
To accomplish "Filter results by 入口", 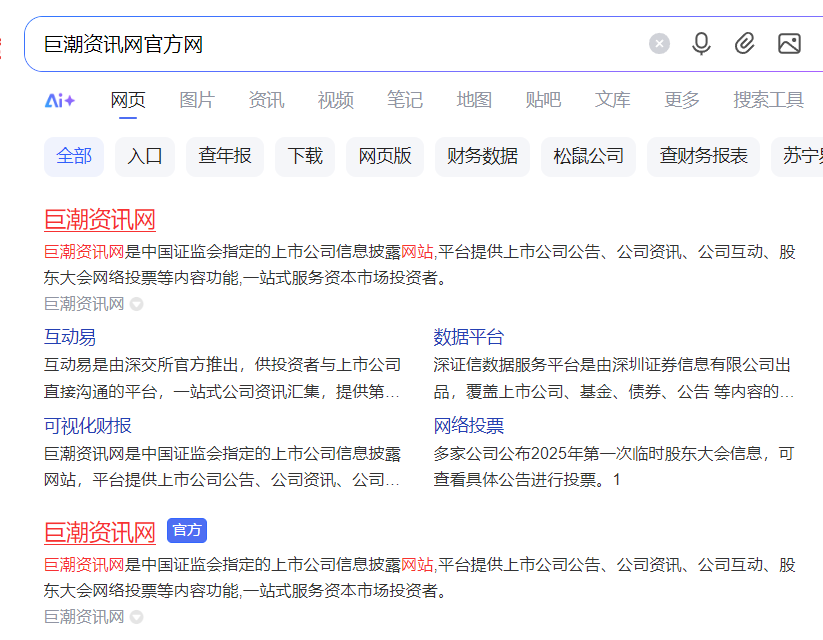I will point(145,156).
